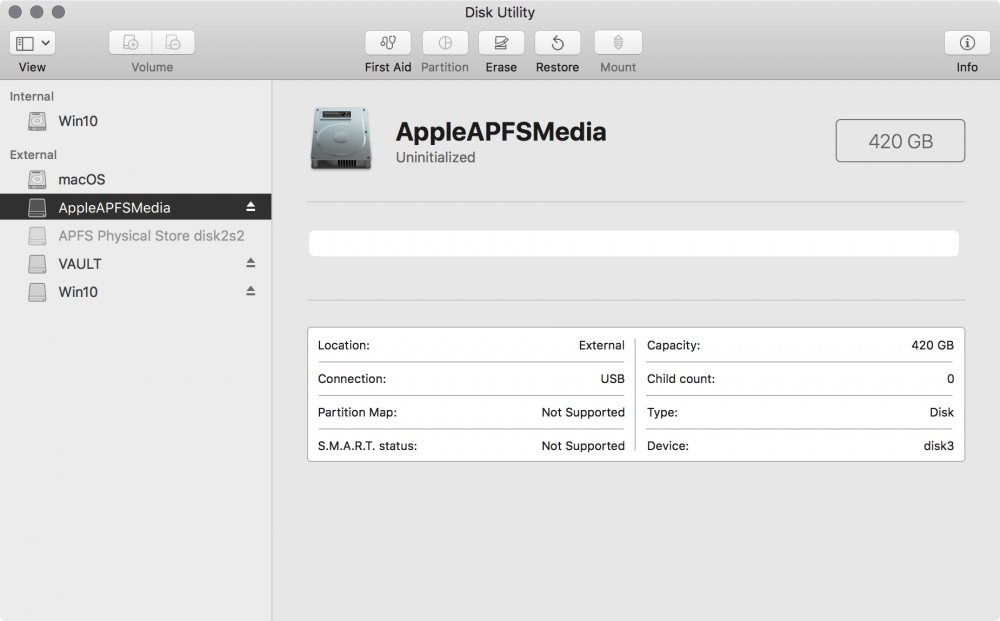Click the Capacity 420 GB value
The height and width of the screenshot is (621, 1000).
point(932,345)
